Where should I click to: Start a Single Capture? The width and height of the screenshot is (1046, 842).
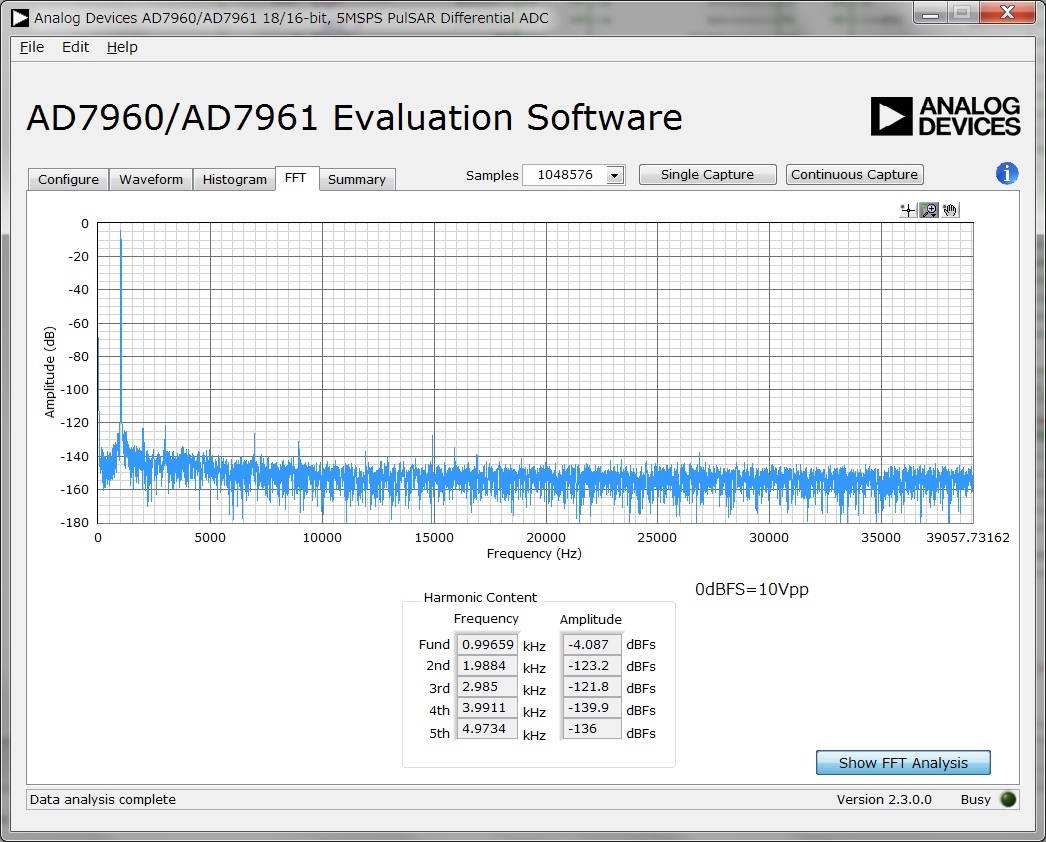(707, 175)
